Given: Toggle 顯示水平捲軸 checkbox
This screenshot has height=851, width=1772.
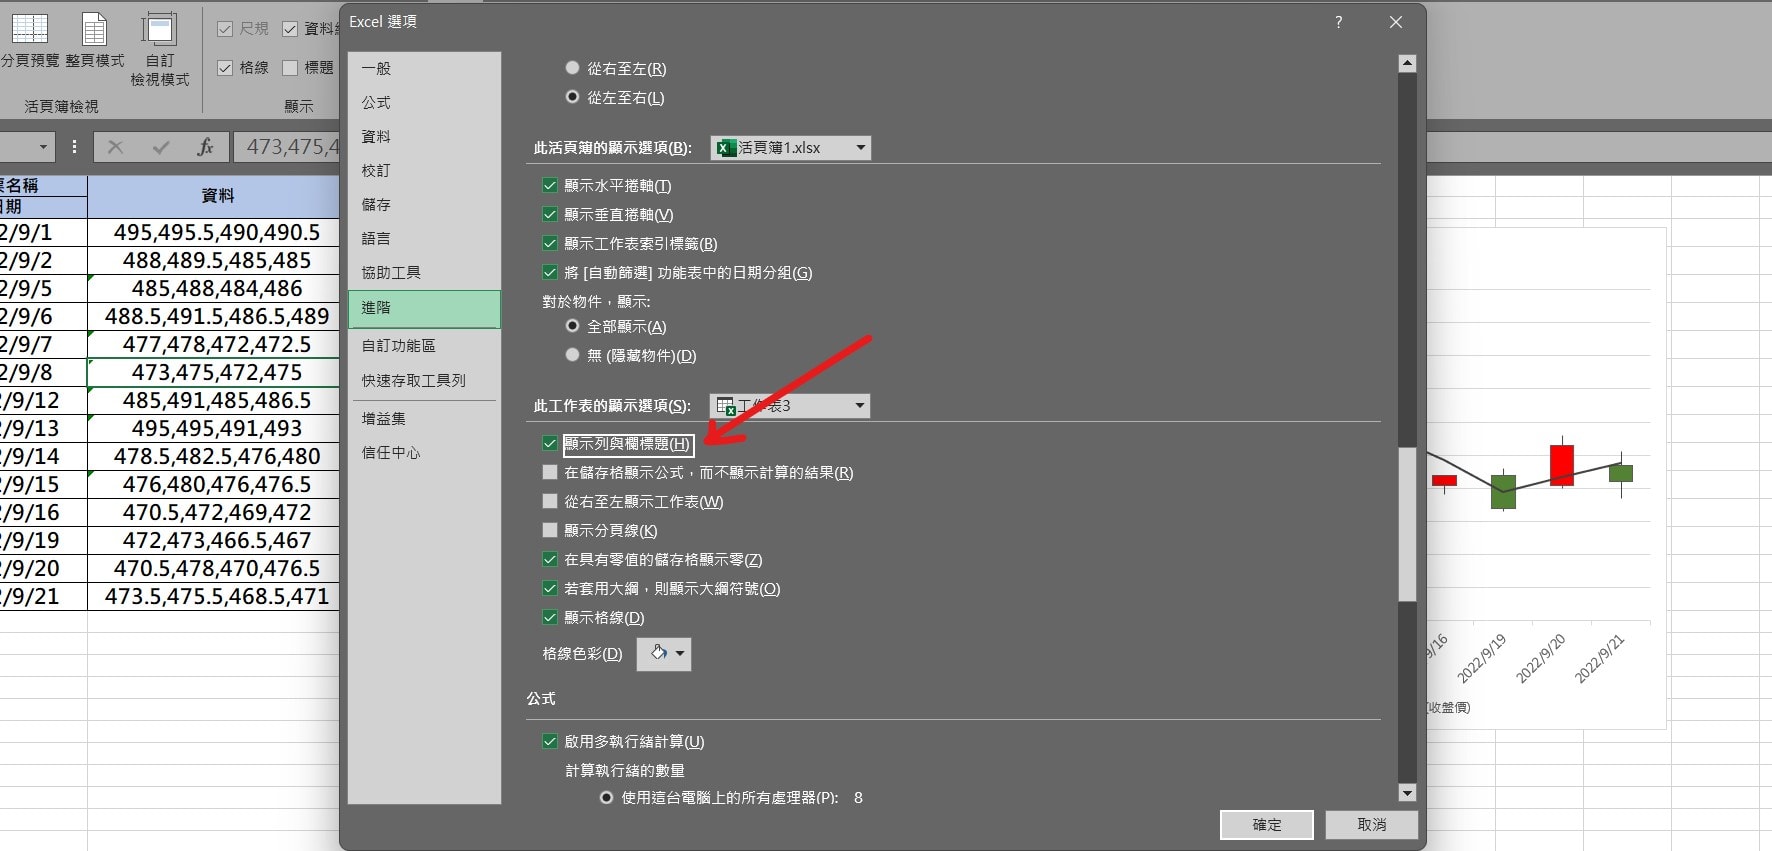Looking at the screenshot, I should [550, 185].
